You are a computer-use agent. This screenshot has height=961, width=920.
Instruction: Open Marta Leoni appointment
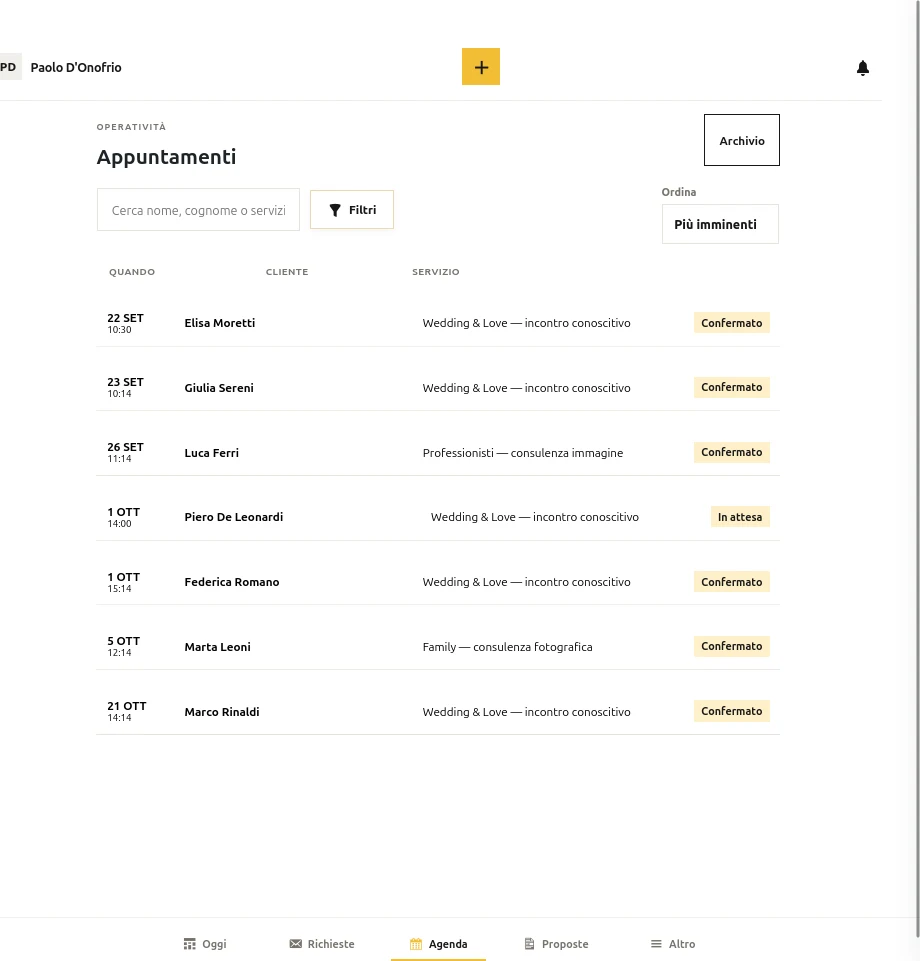point(438,647)
